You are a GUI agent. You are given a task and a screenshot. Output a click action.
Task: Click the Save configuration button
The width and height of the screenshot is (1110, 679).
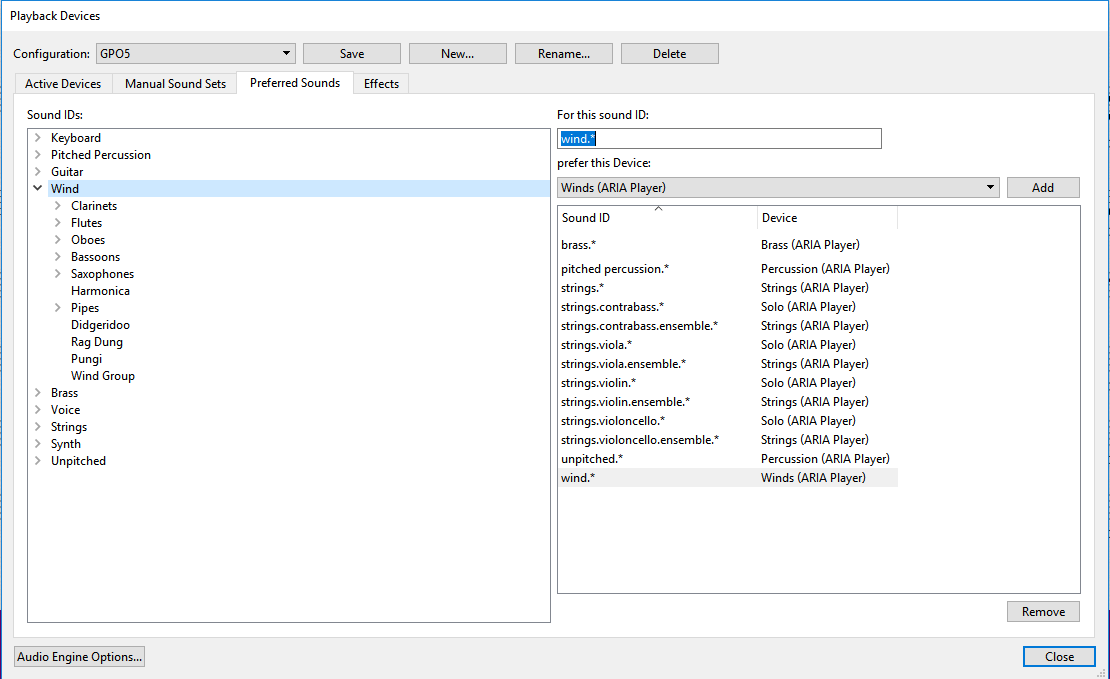click(x=351, y=54)
